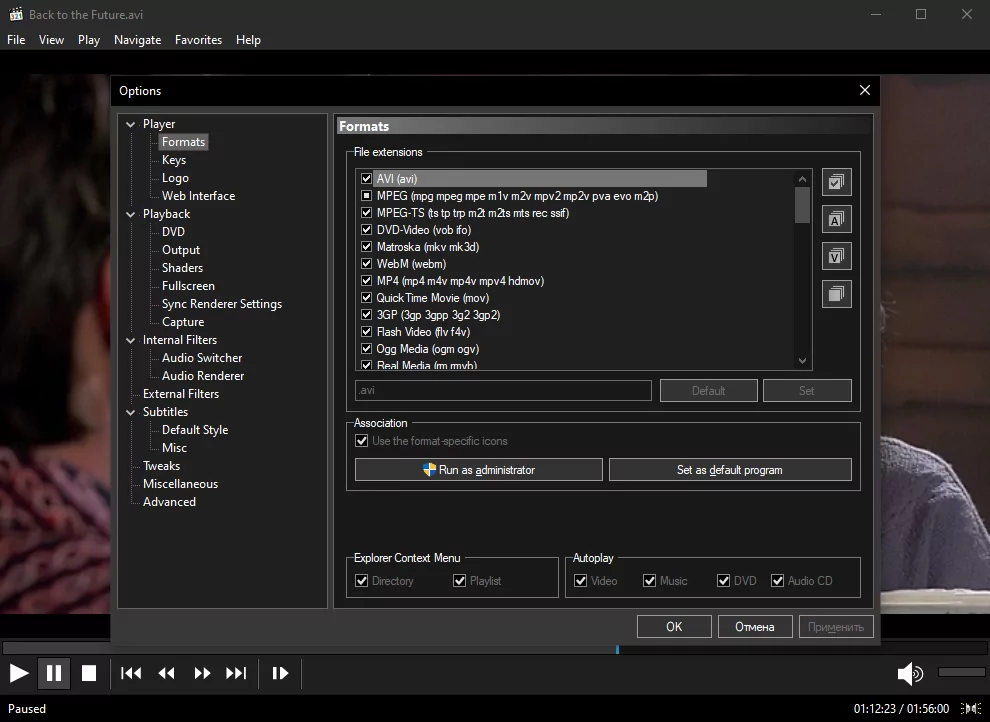990x722 pixels.
Task: Click the seek bar position marker
Action: click(617, 649)
